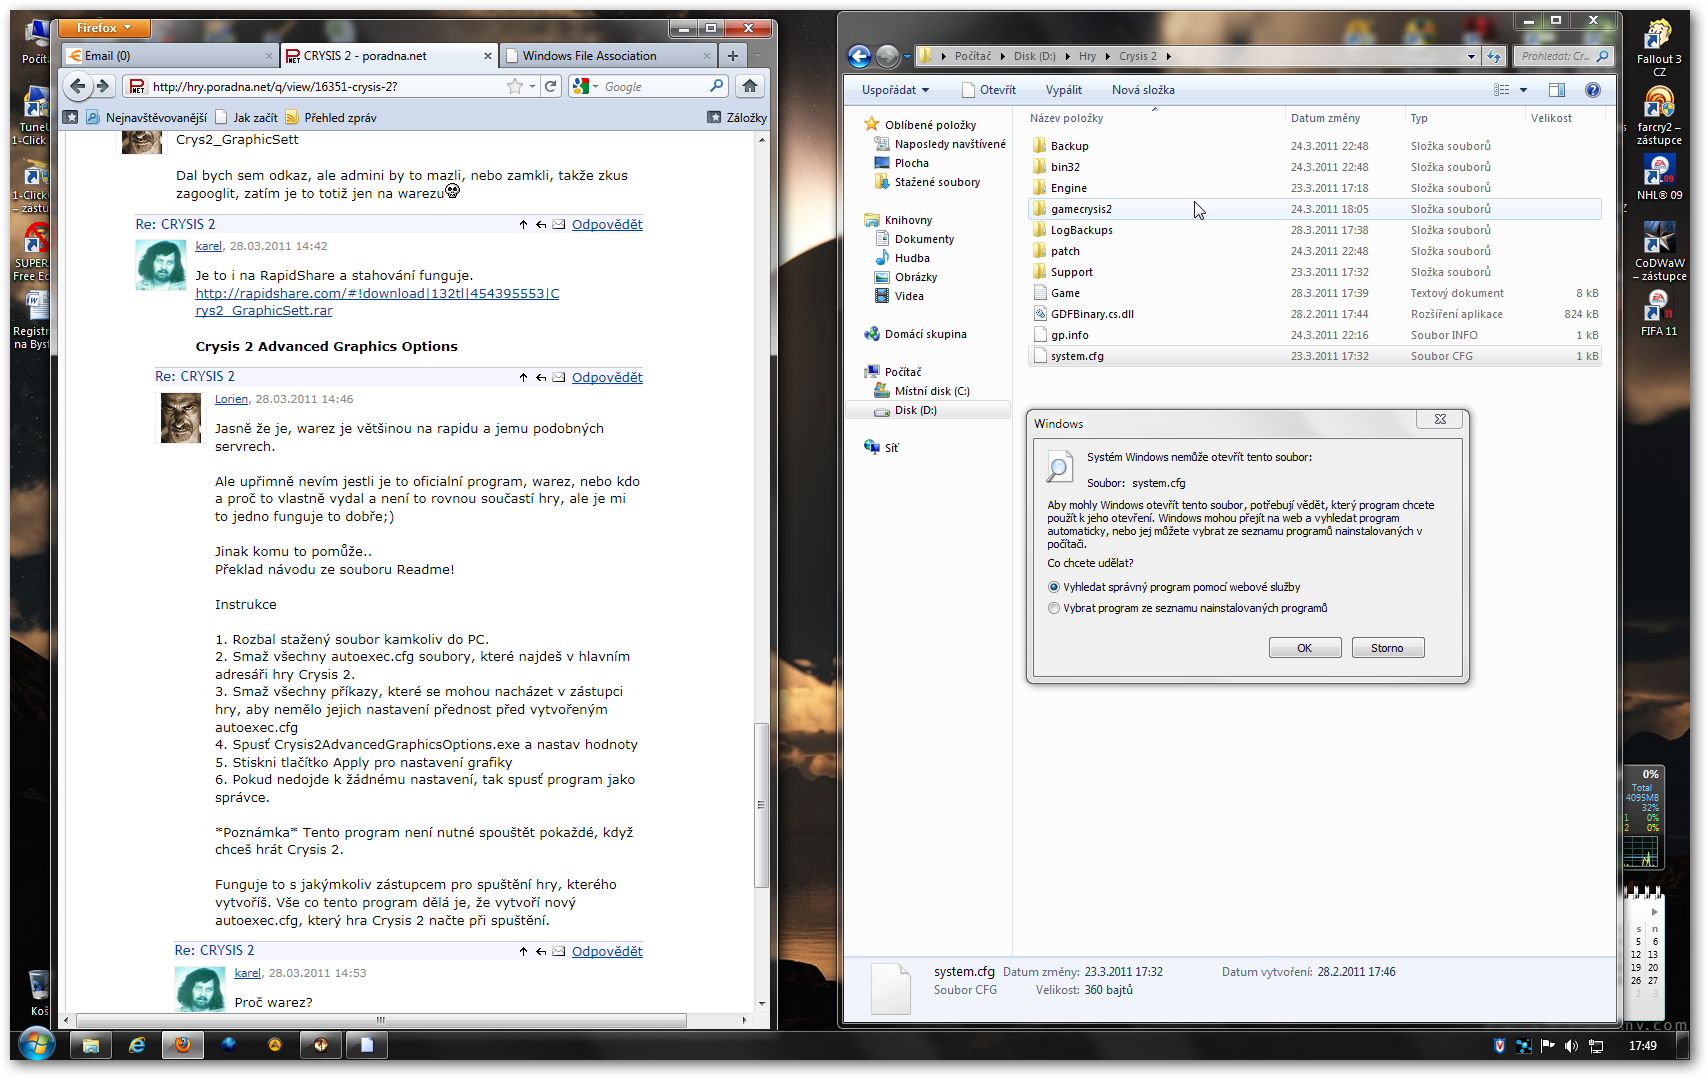Open the Záložky bookmarks button
Viewport: 1708px width, 1078px height.
coord(737,117)
